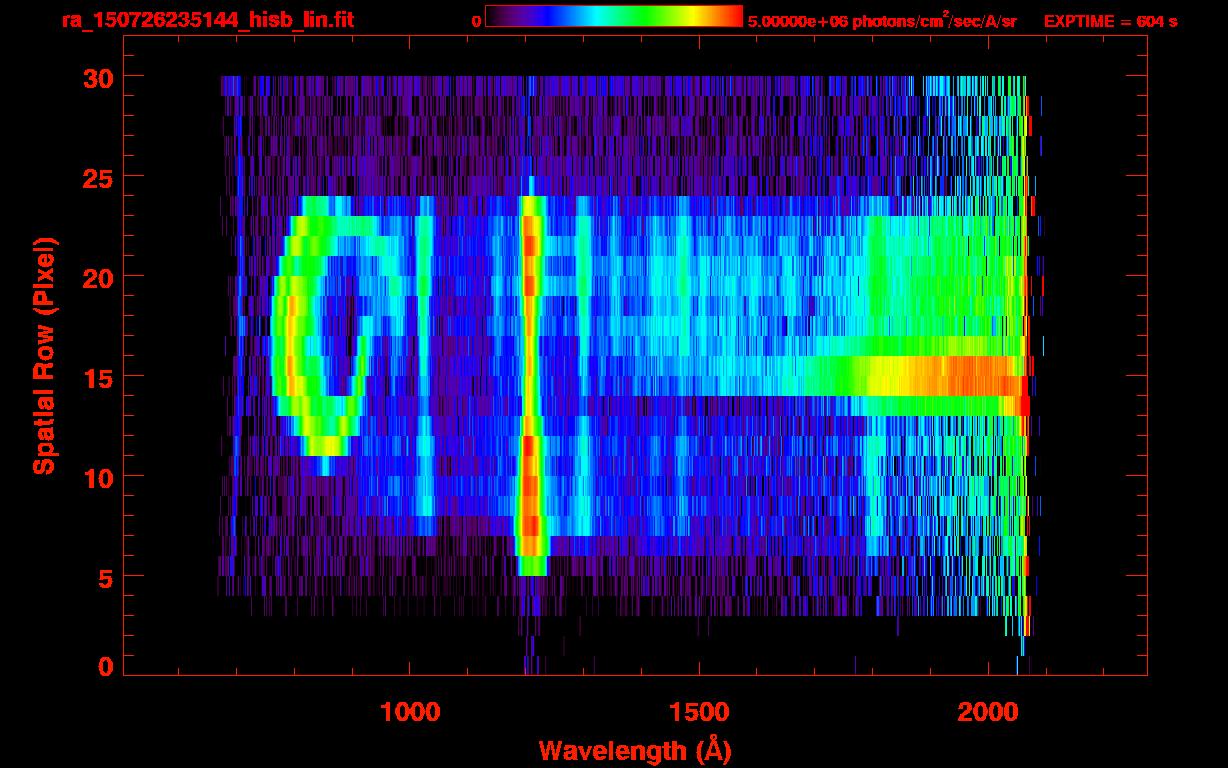Click the y-axis tick label 15

click(x=98, y=377)
